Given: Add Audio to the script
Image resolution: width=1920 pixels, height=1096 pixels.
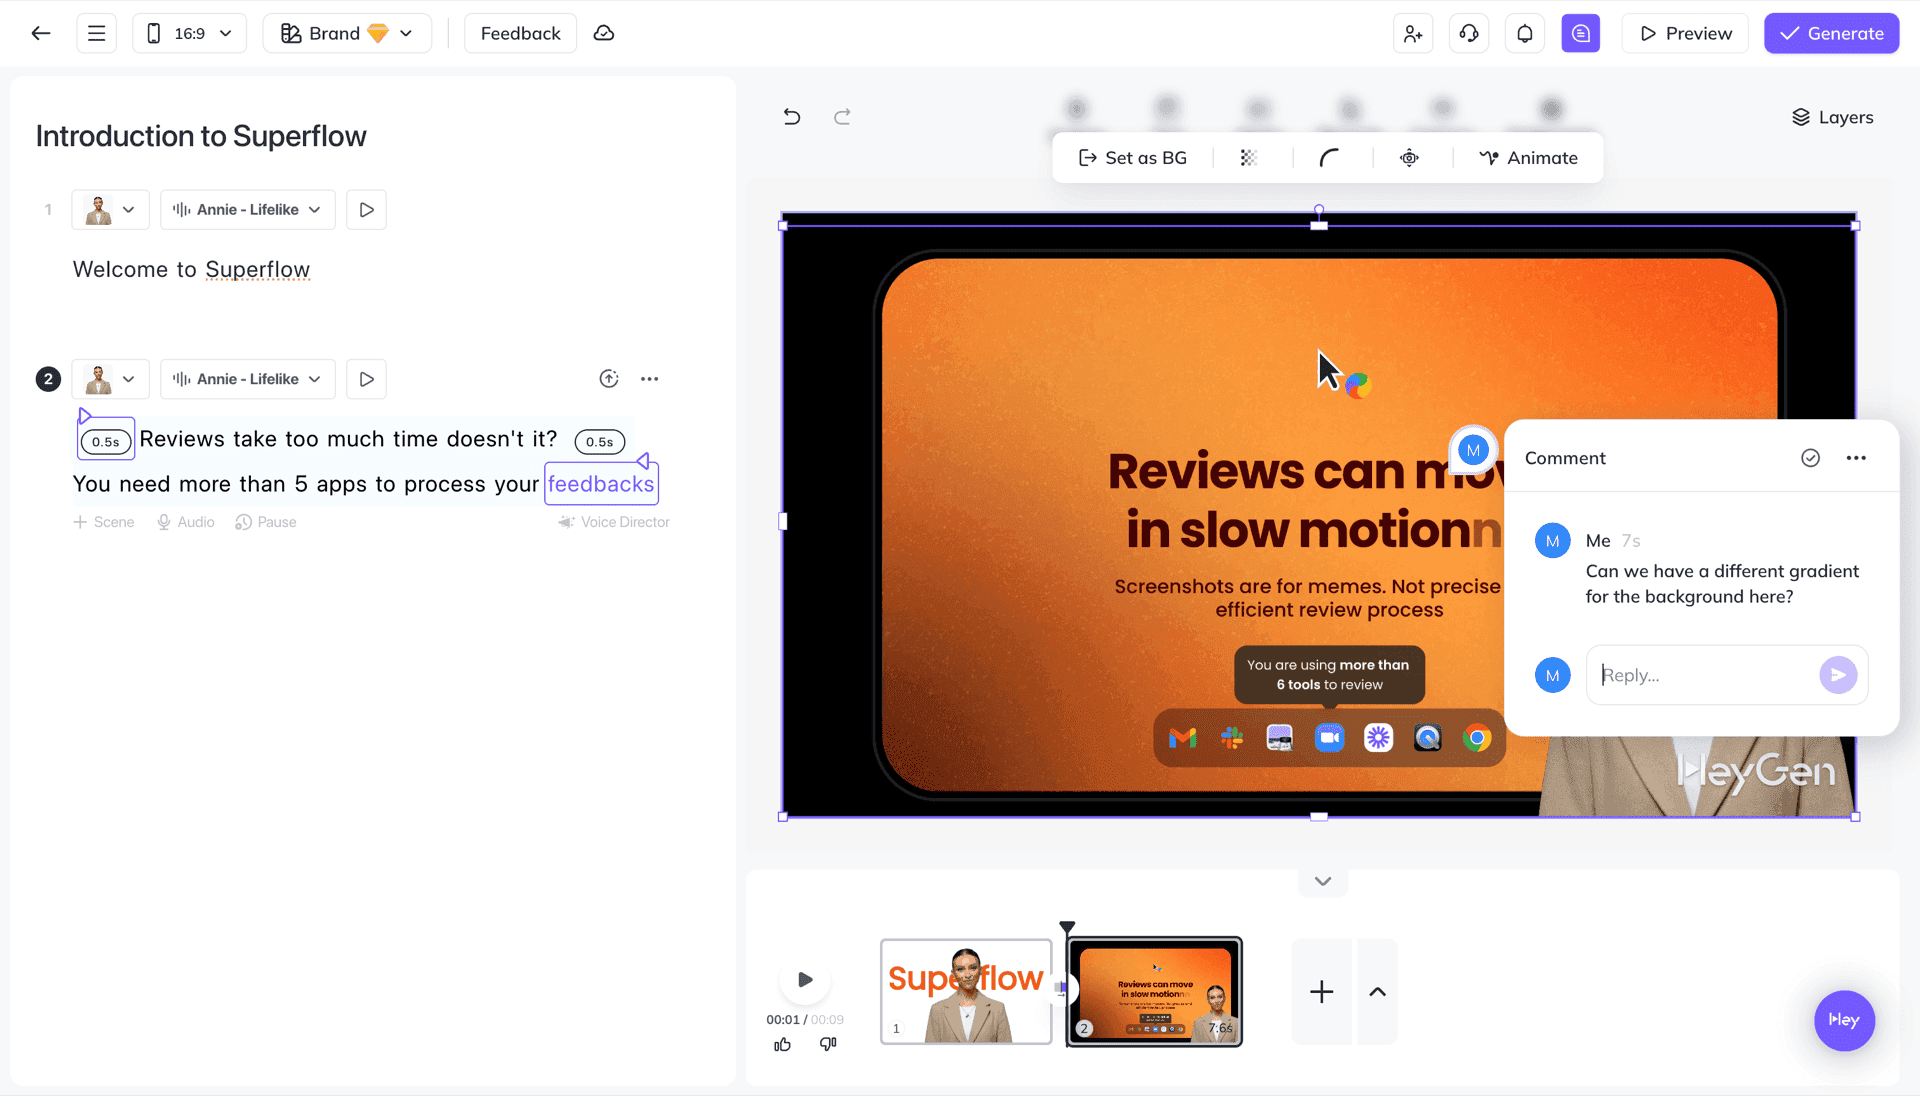Looking at the screenshot, I should pyautogui.click(x=186, y=522).
